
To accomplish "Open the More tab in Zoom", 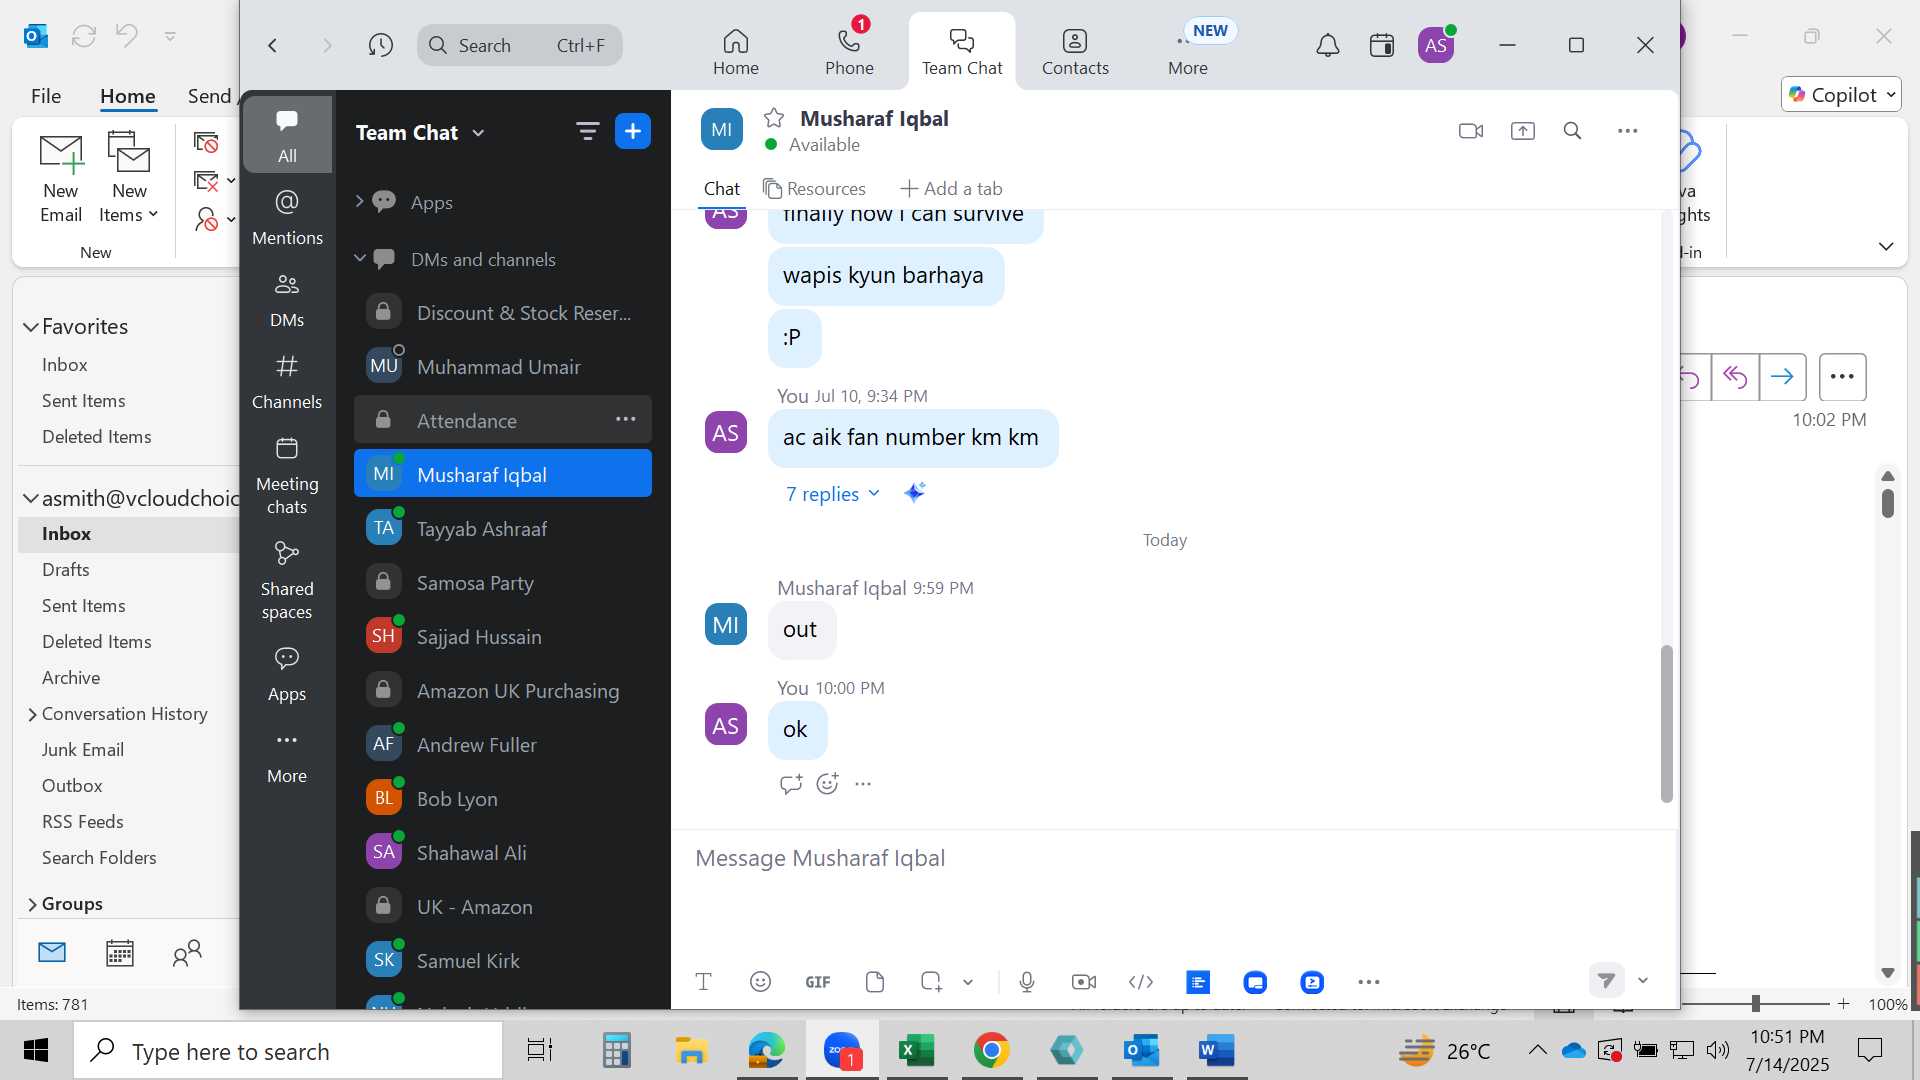I will click(1188, 52).
